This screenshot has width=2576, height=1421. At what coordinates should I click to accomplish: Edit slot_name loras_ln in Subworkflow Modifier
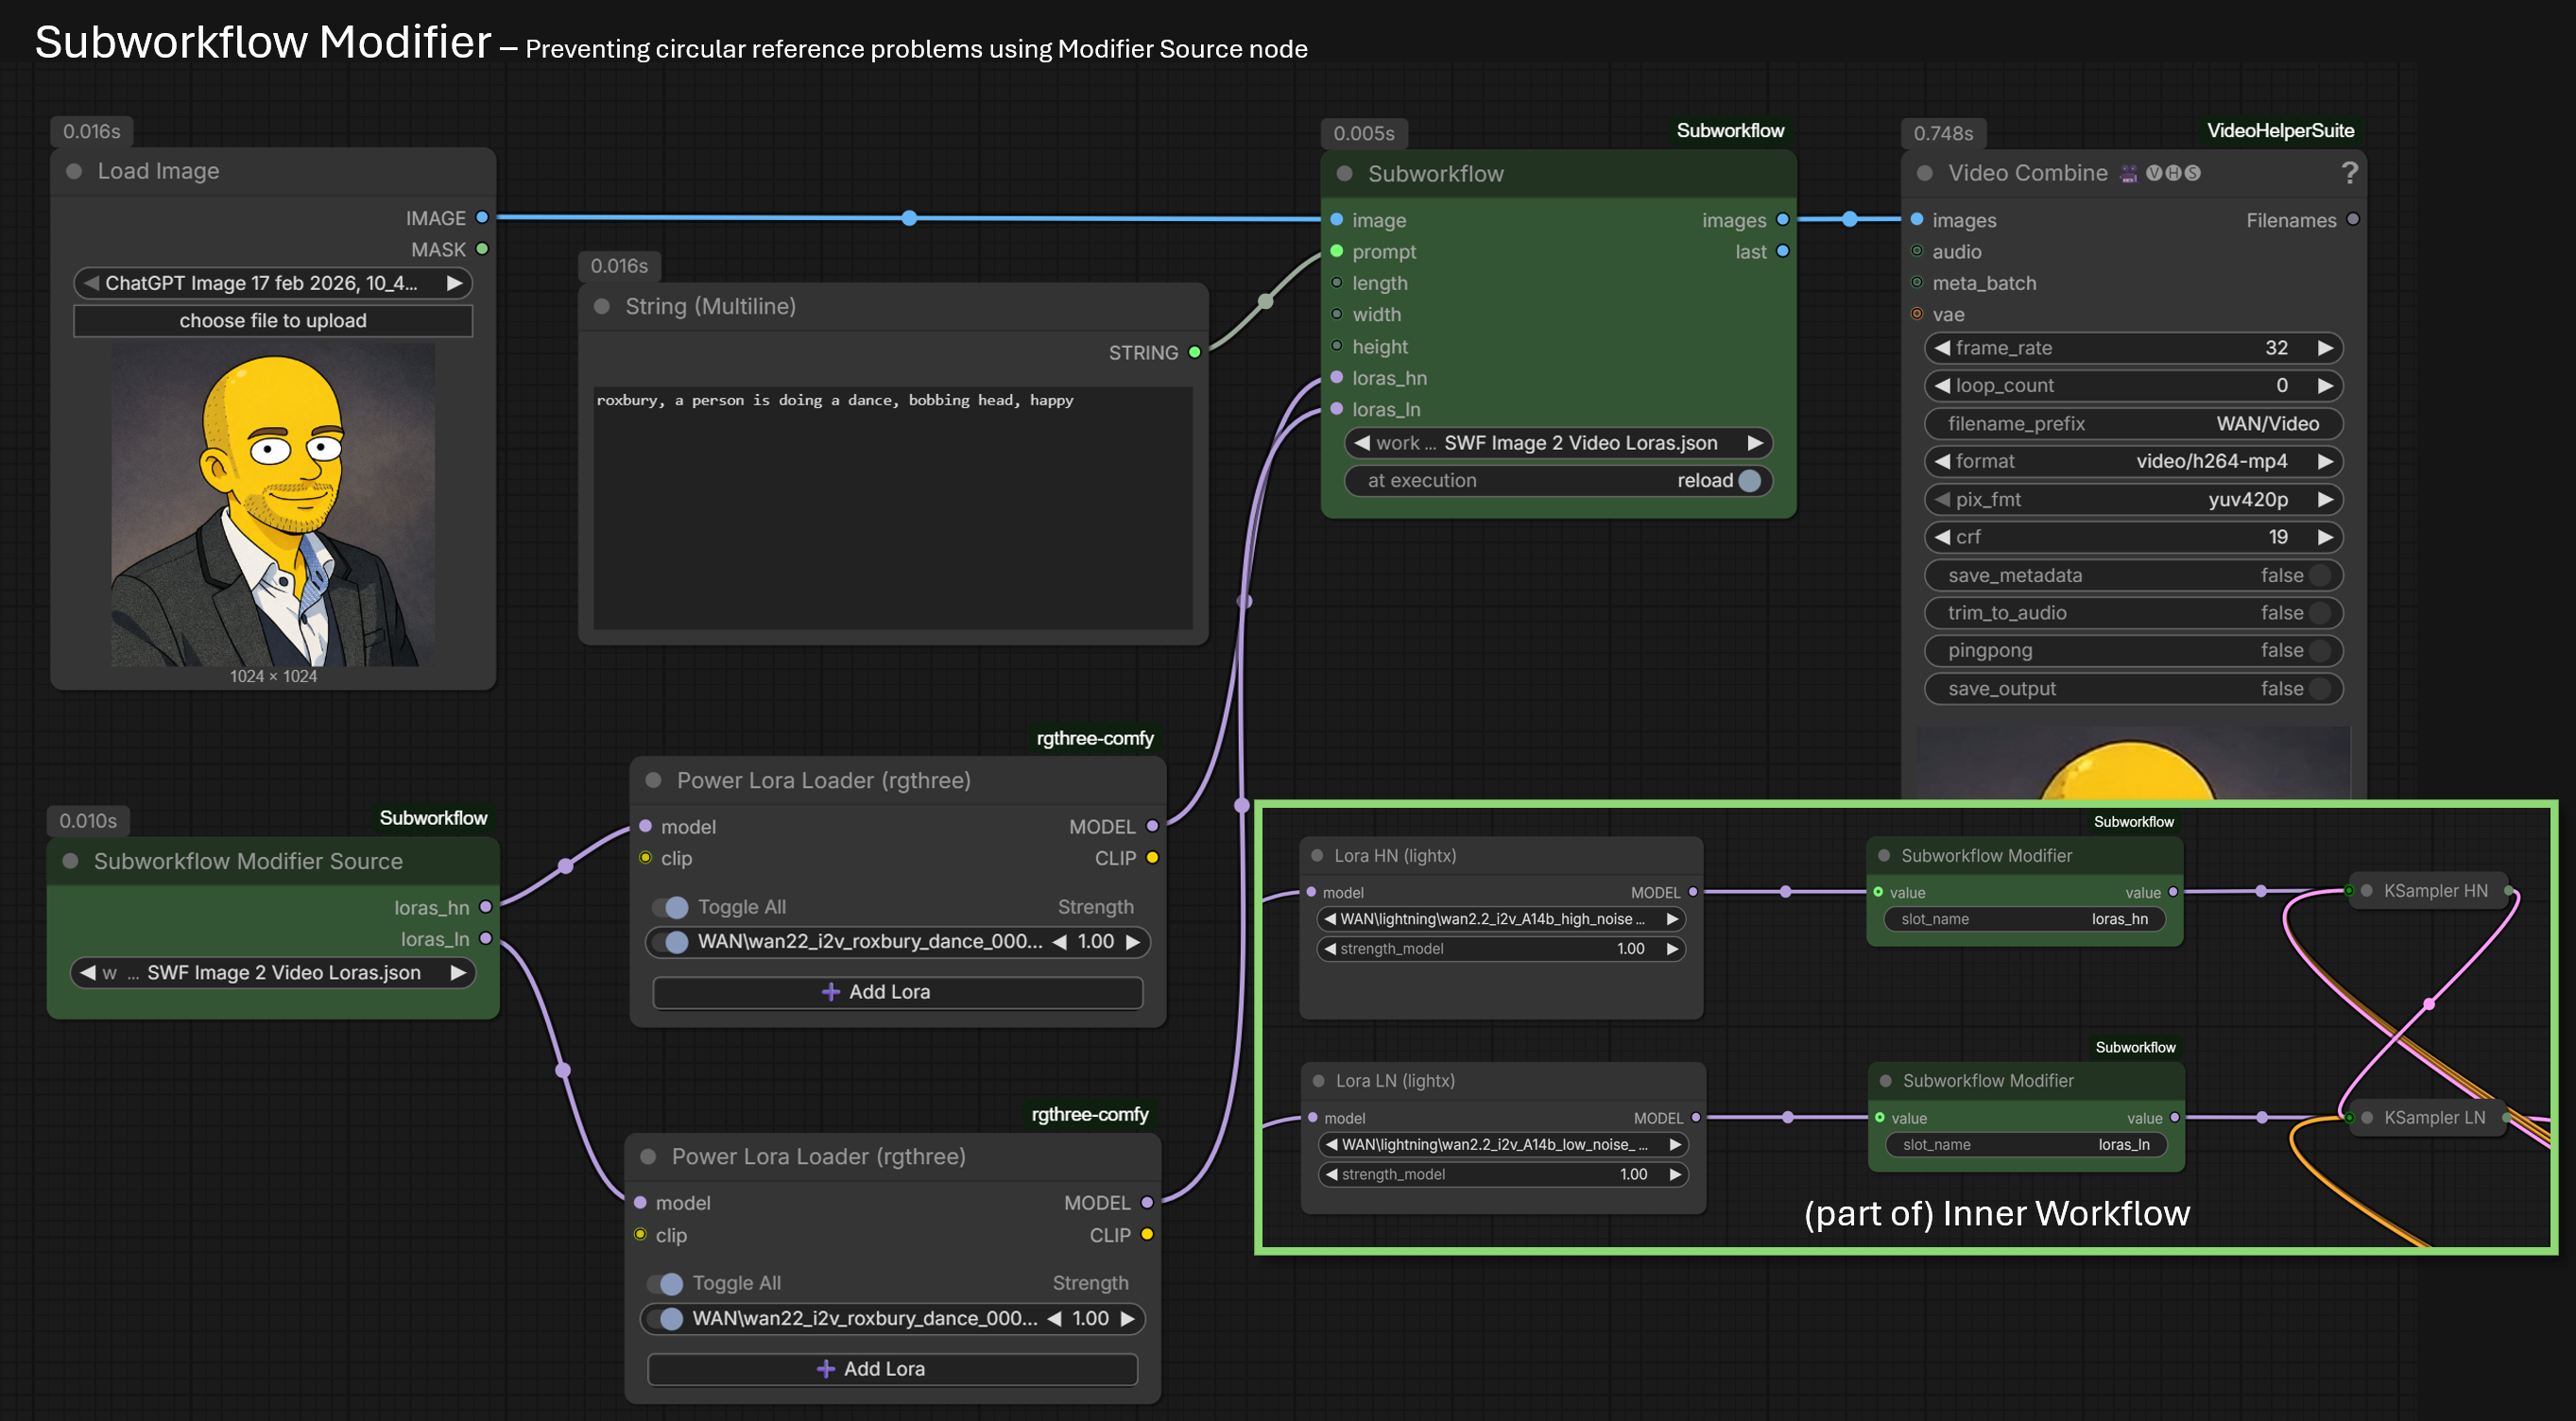tap(2026, 1144)
